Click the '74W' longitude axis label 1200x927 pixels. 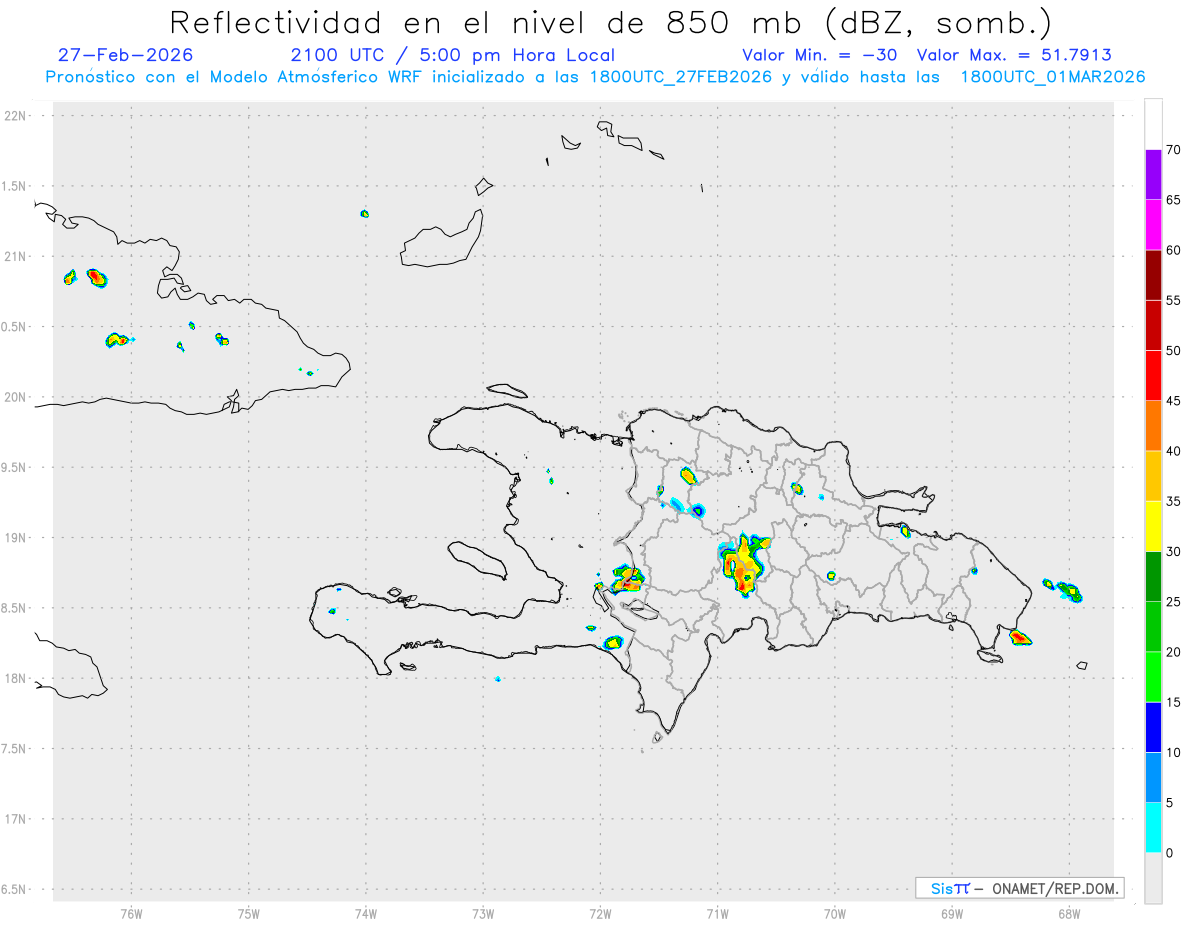point(366,913)
